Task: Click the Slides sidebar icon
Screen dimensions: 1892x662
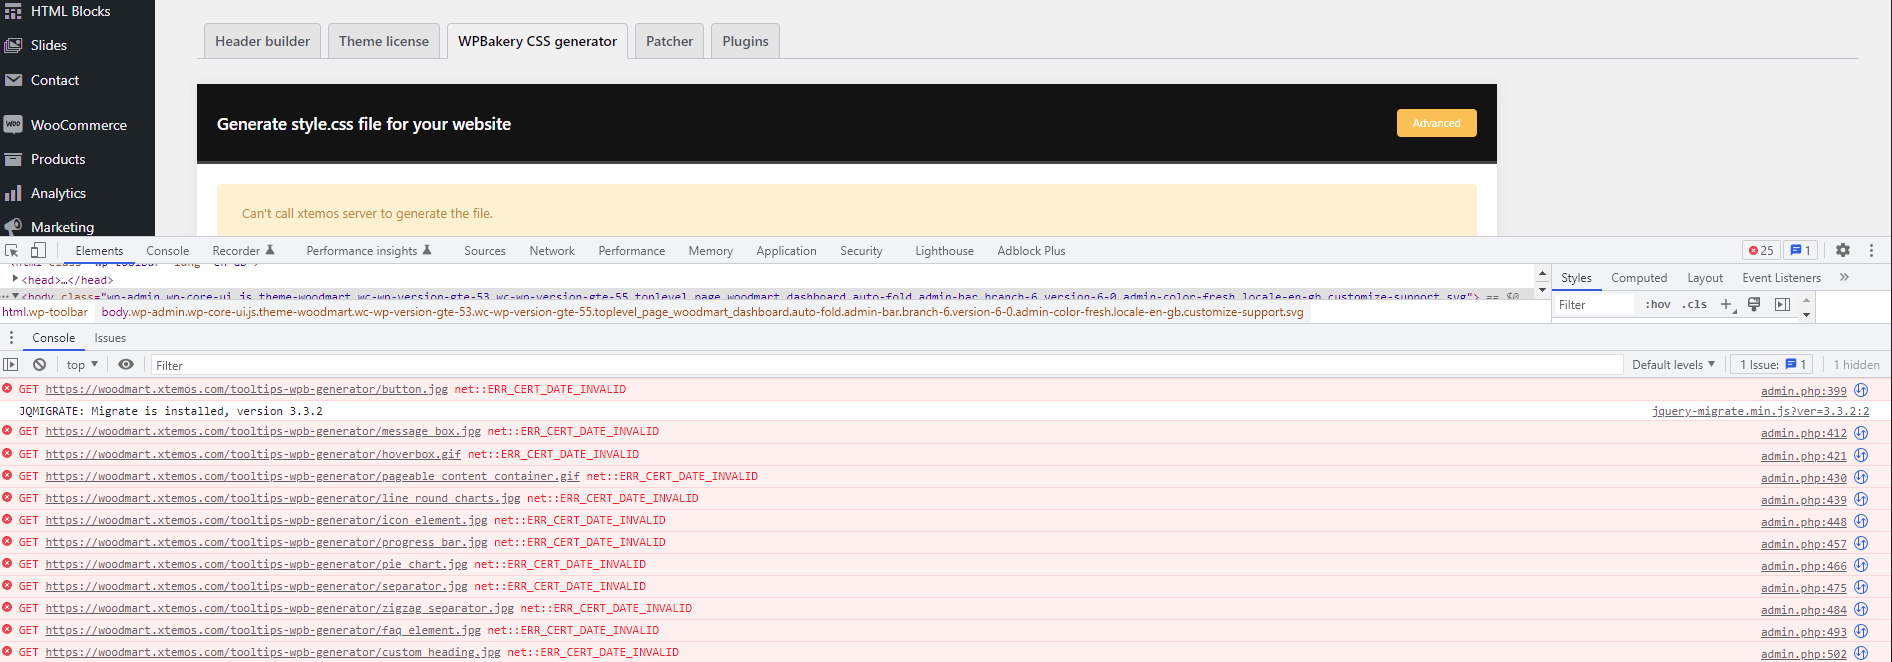Action: (13, 45)
